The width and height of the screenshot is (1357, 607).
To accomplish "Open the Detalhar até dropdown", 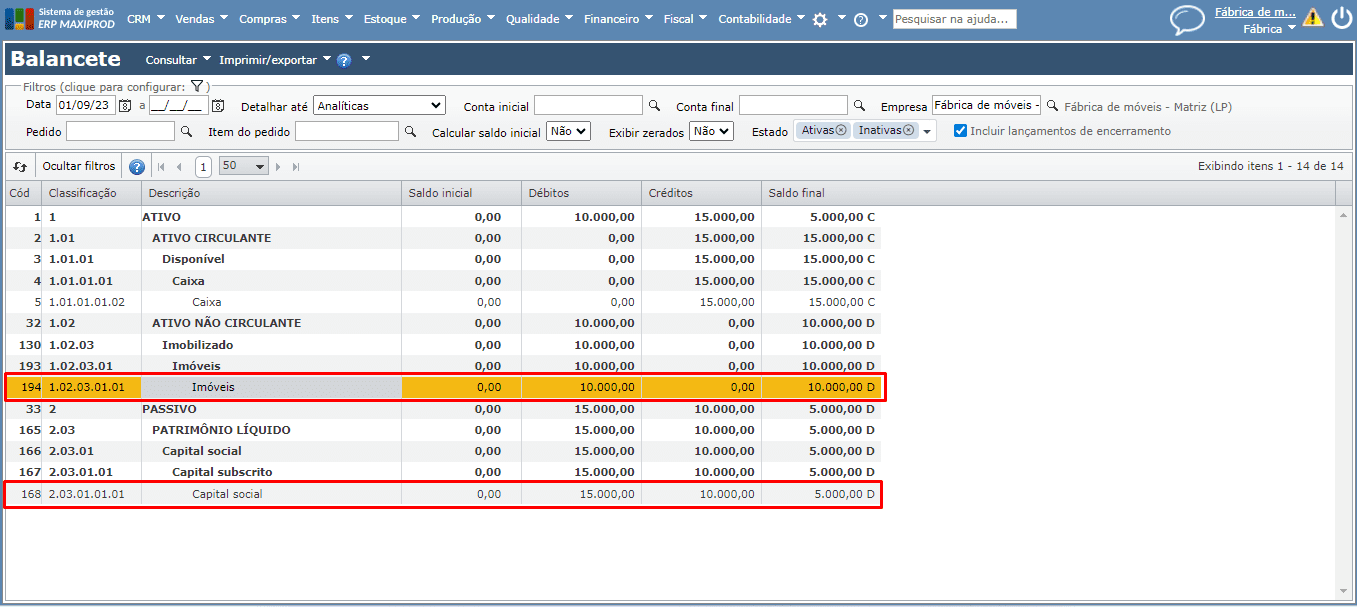I will pos(379,106).
